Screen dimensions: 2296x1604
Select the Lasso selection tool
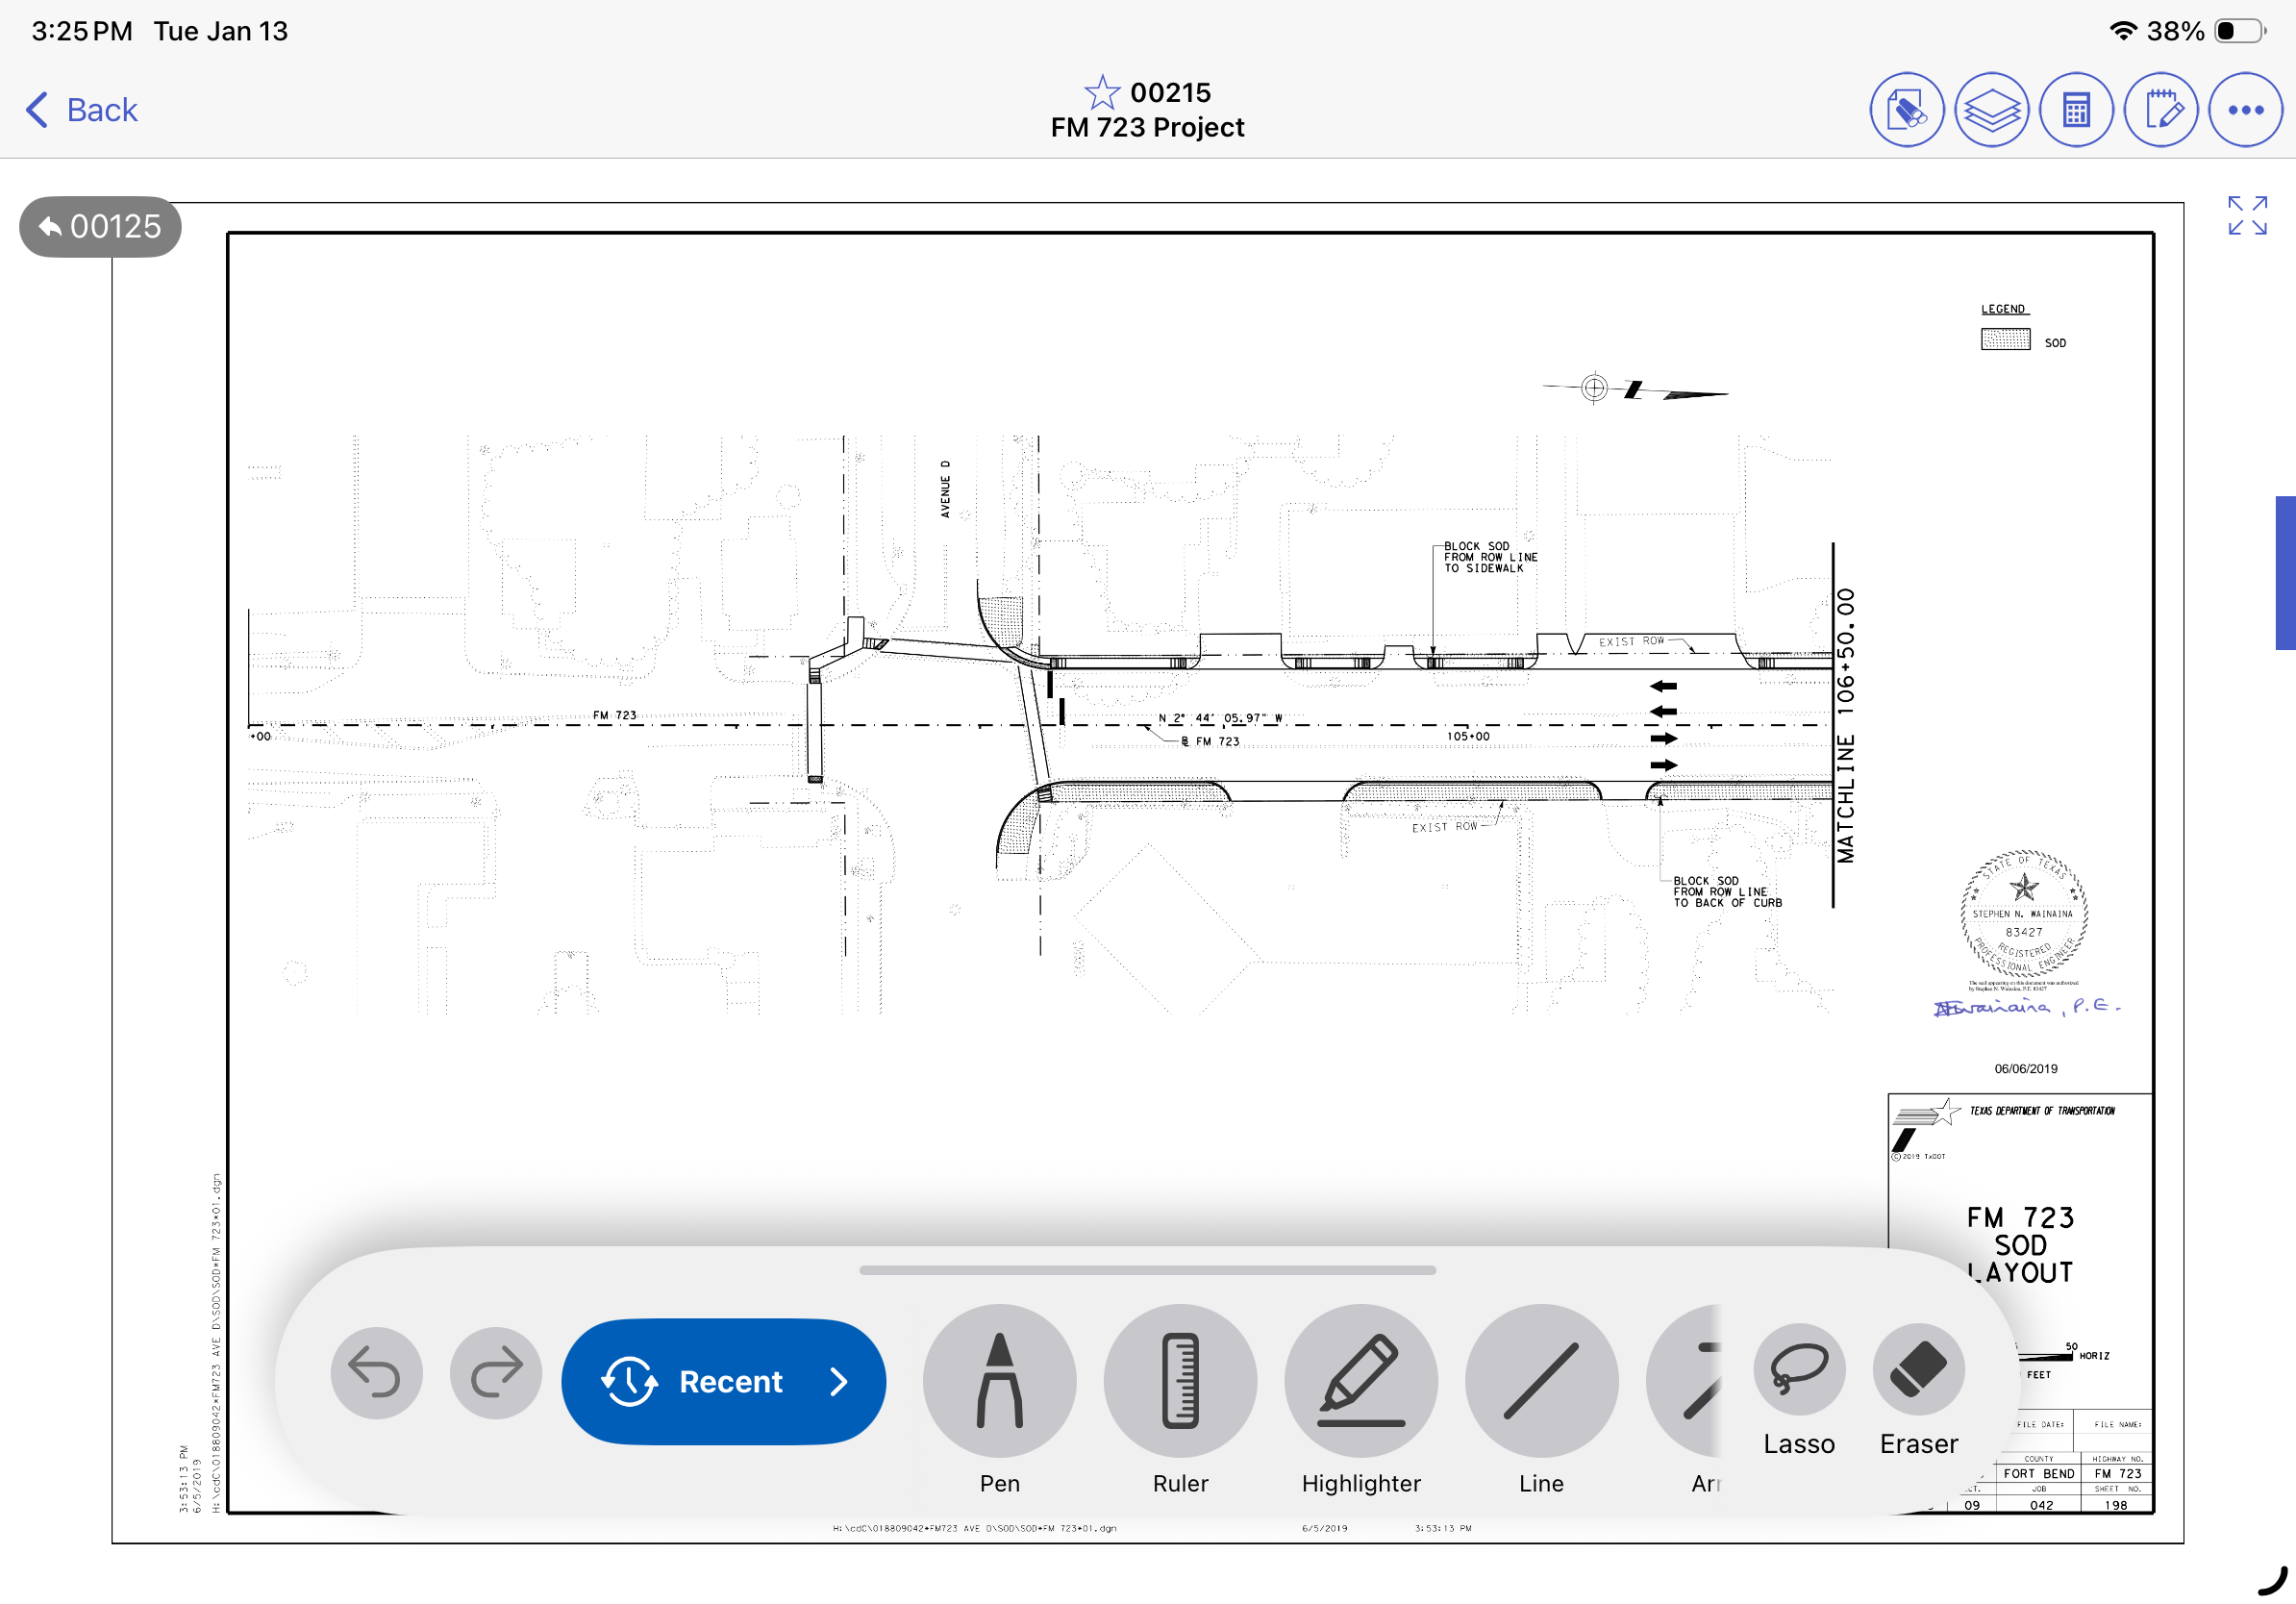click(x=1799, y=1369)
